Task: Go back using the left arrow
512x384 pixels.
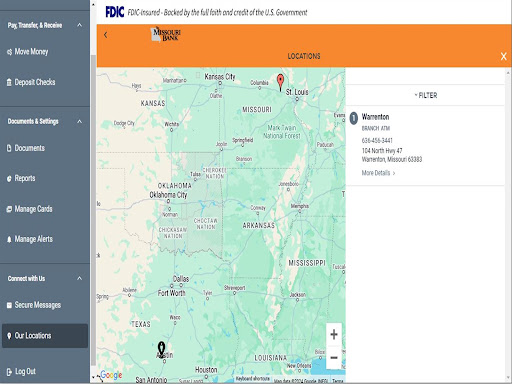Action: (106, 35)
